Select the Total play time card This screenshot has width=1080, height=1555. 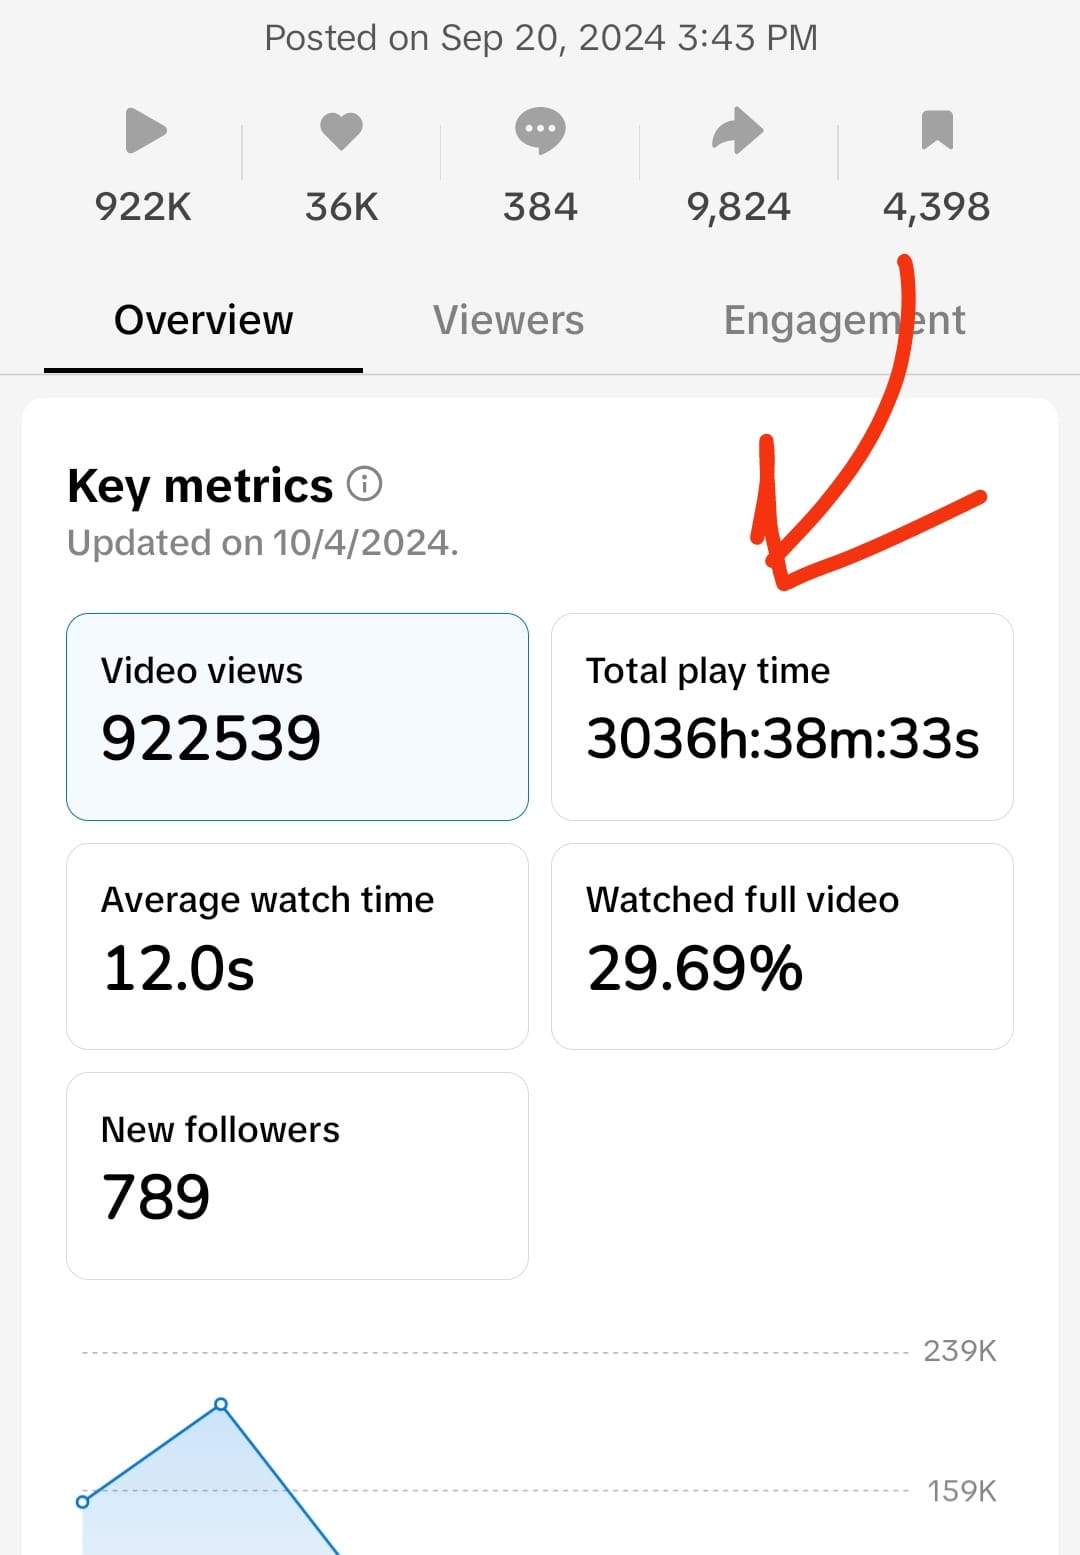click(782, 716)
